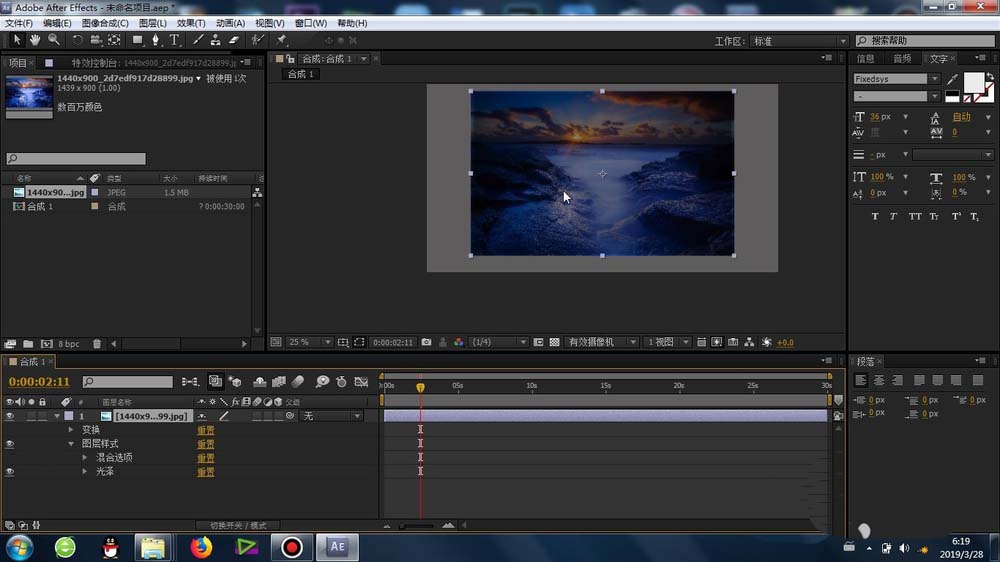
Task: Click the Firefox icon in the taskbar
Action: pyautogui.click(x=202, y=547)
